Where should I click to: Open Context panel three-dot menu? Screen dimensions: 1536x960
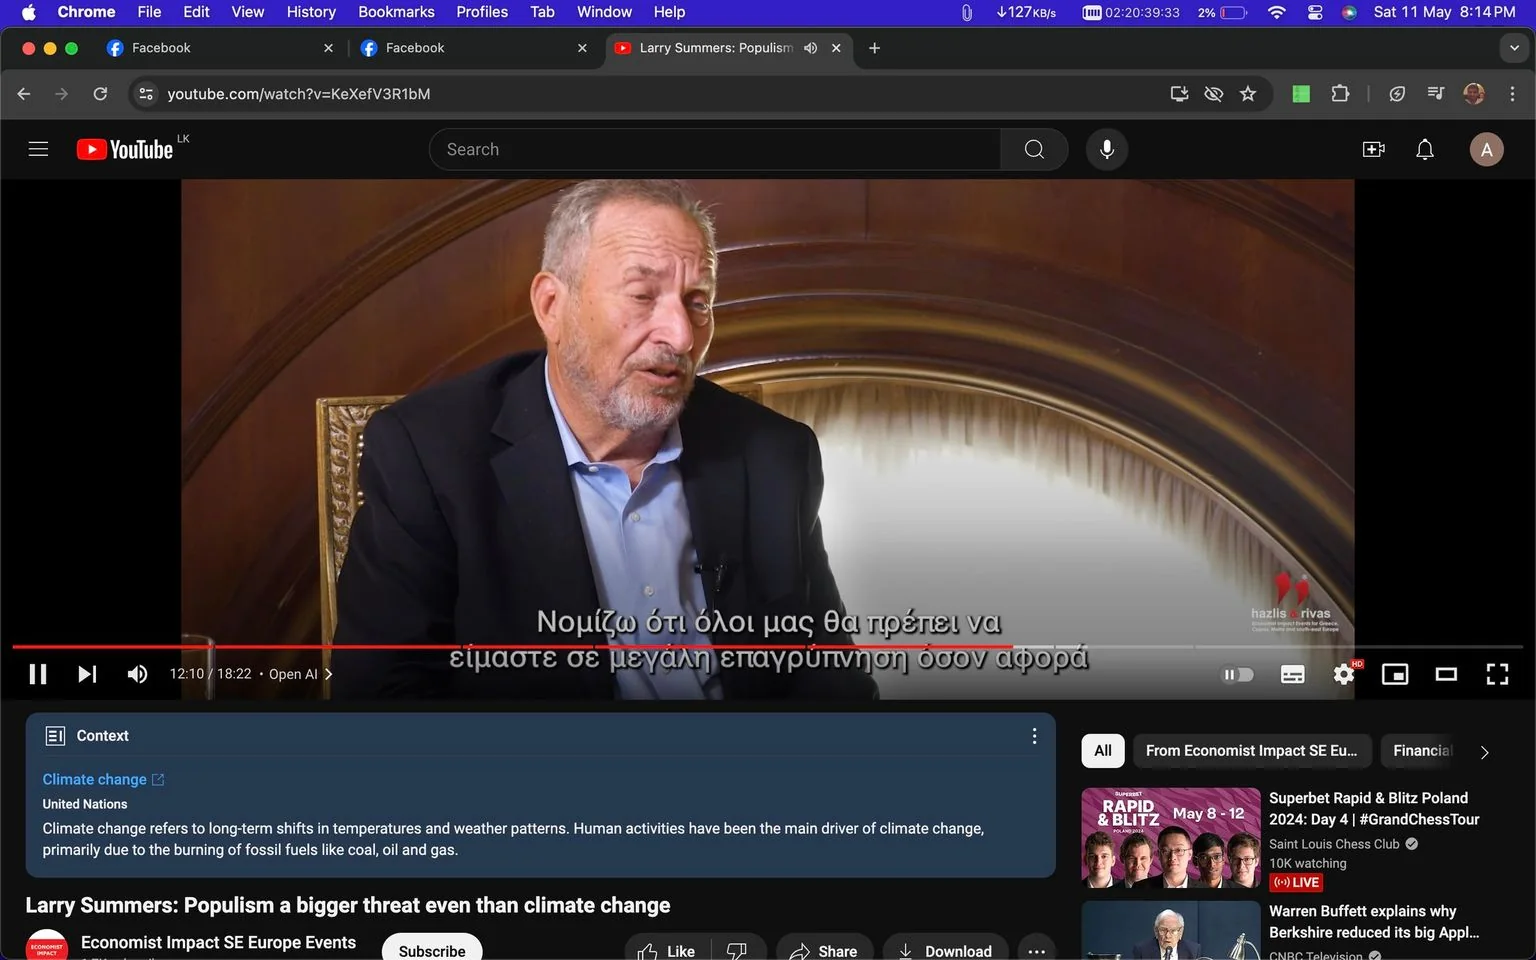pyautogui.click(x=1034, y=736)
